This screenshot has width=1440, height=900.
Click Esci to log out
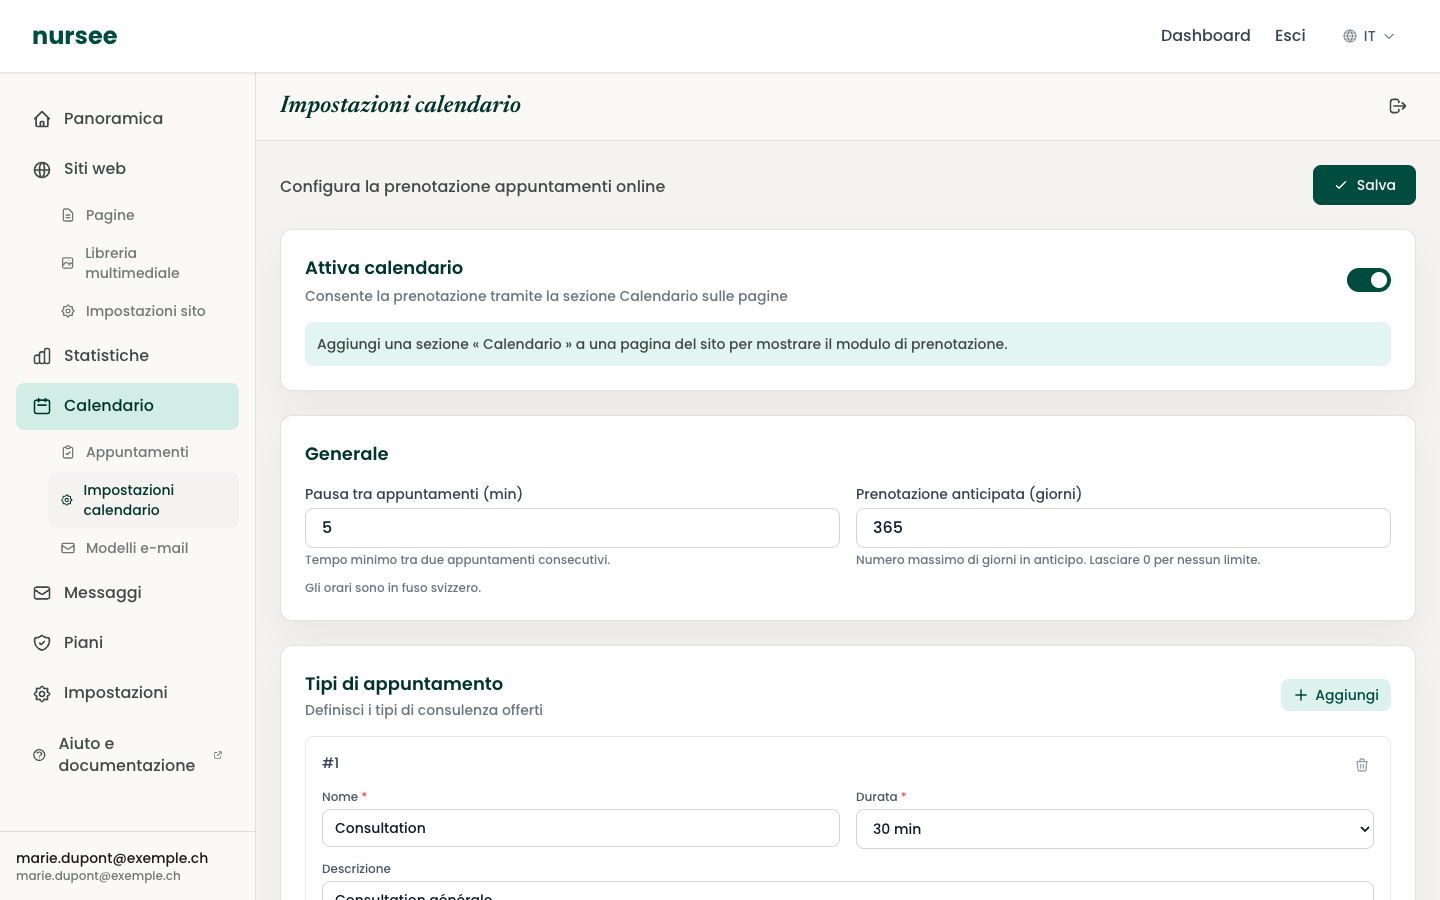[x=1290, y=36]
